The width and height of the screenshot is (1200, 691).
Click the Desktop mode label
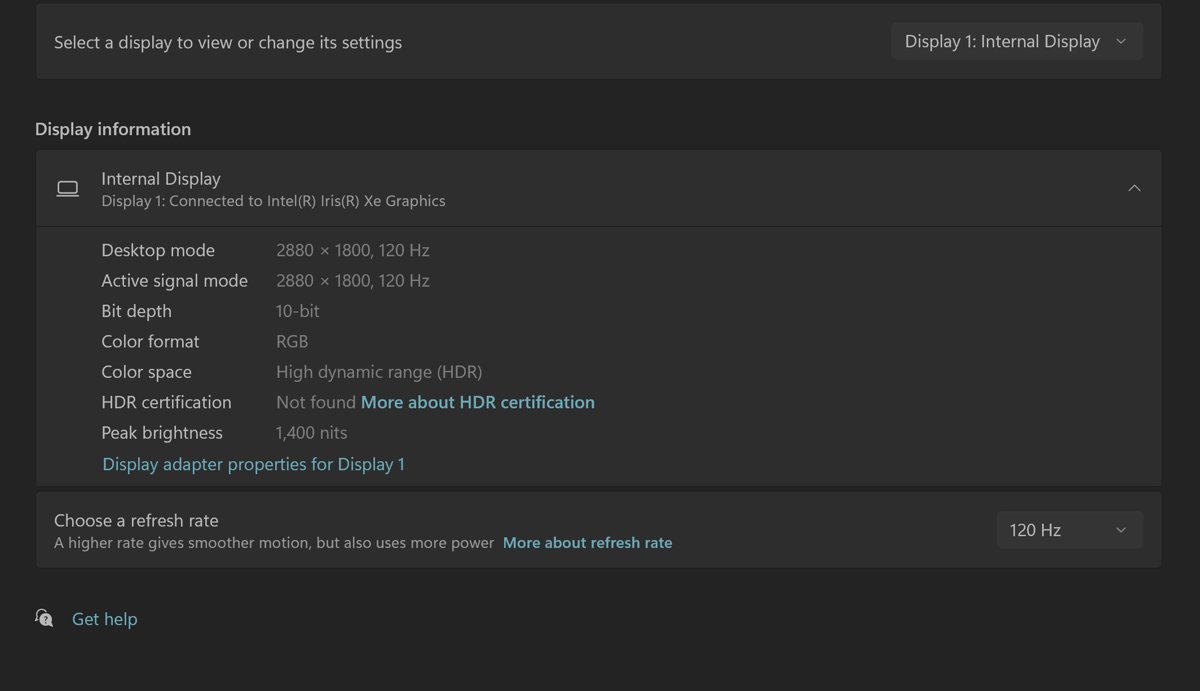pyautogui.click(x=158, y=250)
